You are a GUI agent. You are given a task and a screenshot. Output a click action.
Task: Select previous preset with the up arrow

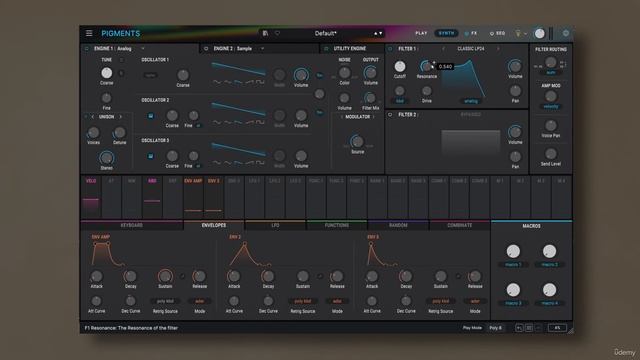pos(376,33)
